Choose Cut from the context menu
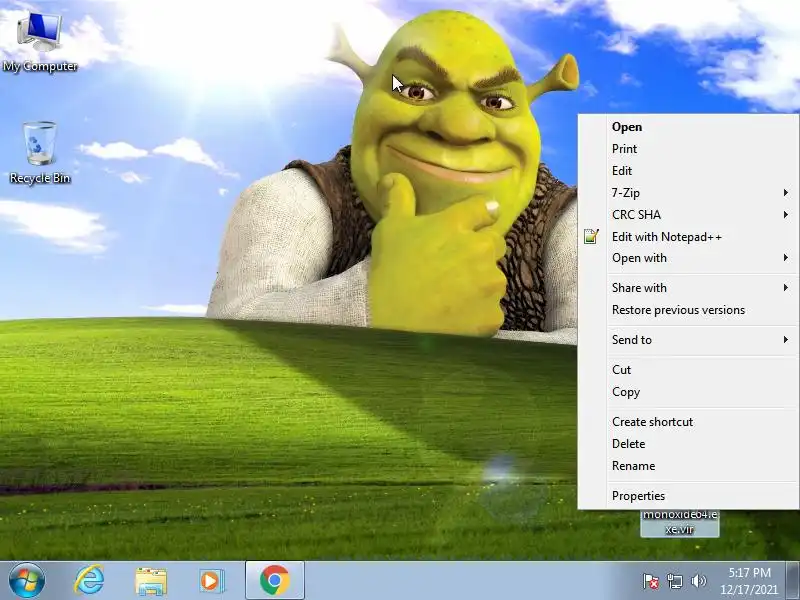 pos(688,369)
